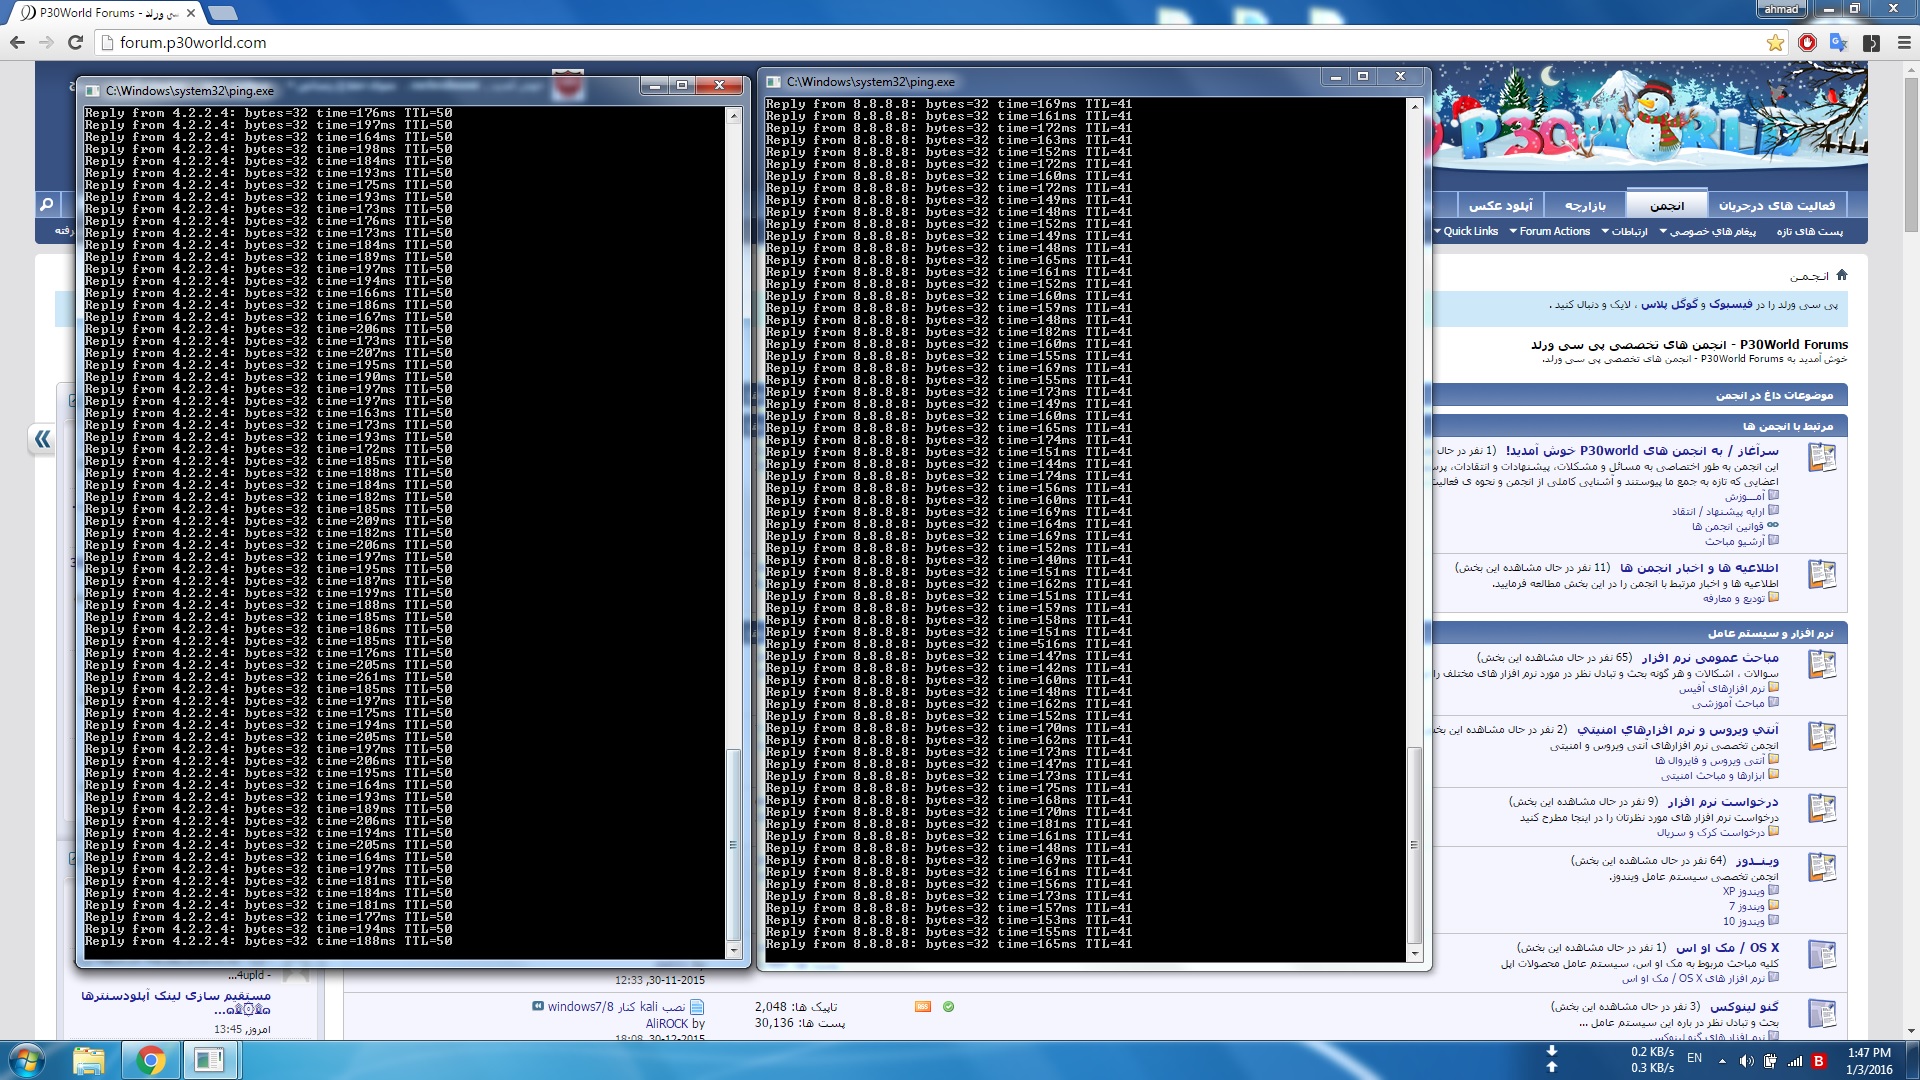Open the ویندوز 10 subforum link
1920x1080 pixels.
1743,921
